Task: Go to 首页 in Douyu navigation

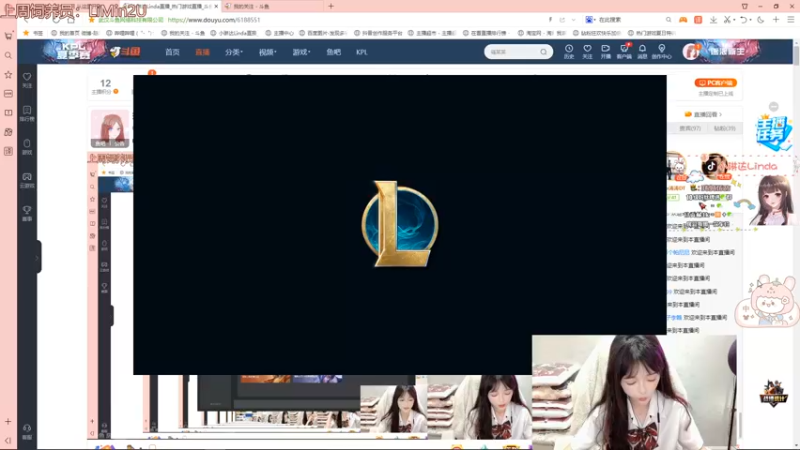Action: (x=172, y=52)
